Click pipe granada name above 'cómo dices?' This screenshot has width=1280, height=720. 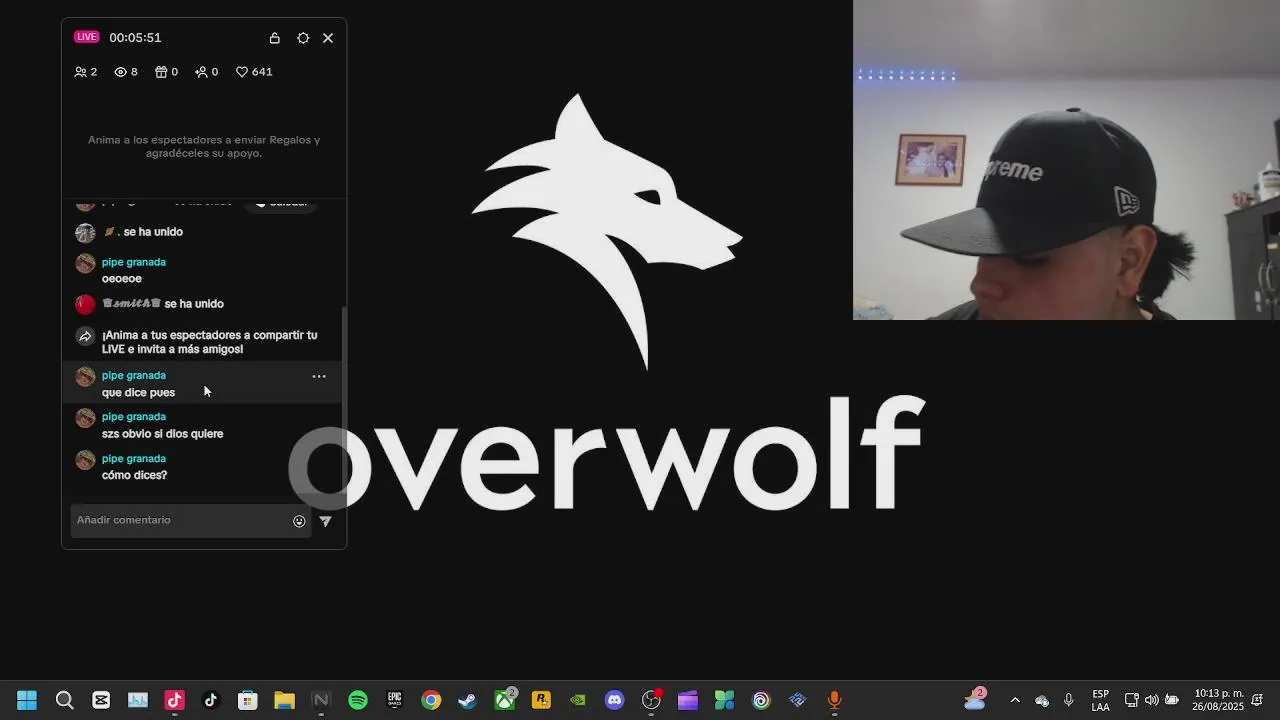click(134, 459)
